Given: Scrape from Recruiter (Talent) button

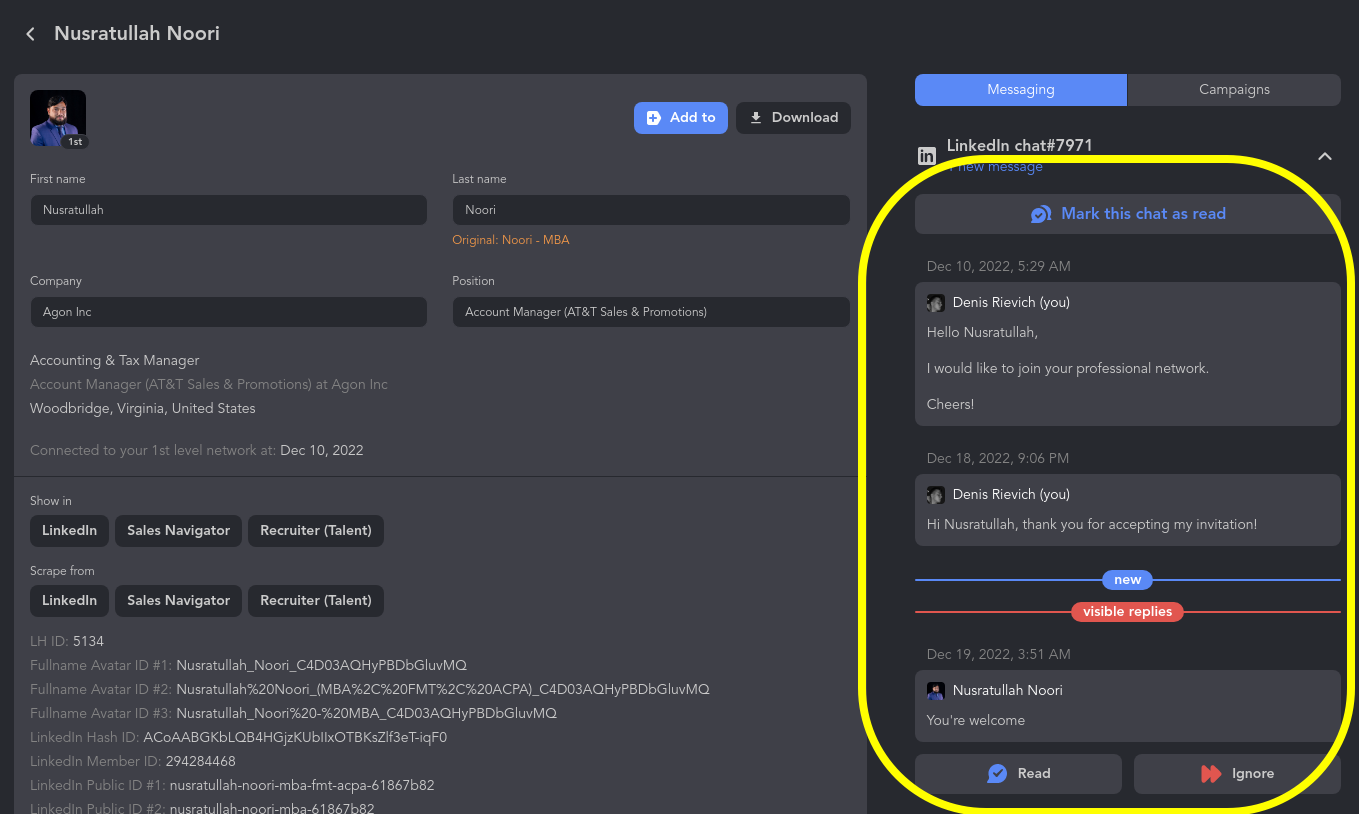Looking at the screenshot, I should tap(316, 601).
